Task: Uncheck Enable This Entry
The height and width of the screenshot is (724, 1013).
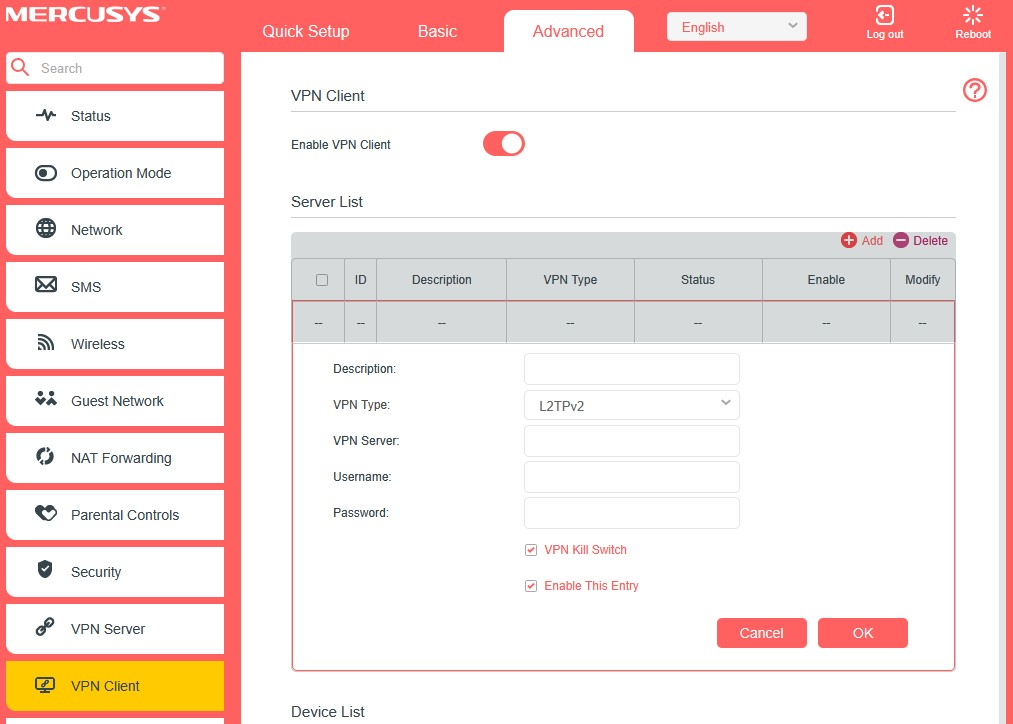Action: pyautogui.click(x=530, y=585)
